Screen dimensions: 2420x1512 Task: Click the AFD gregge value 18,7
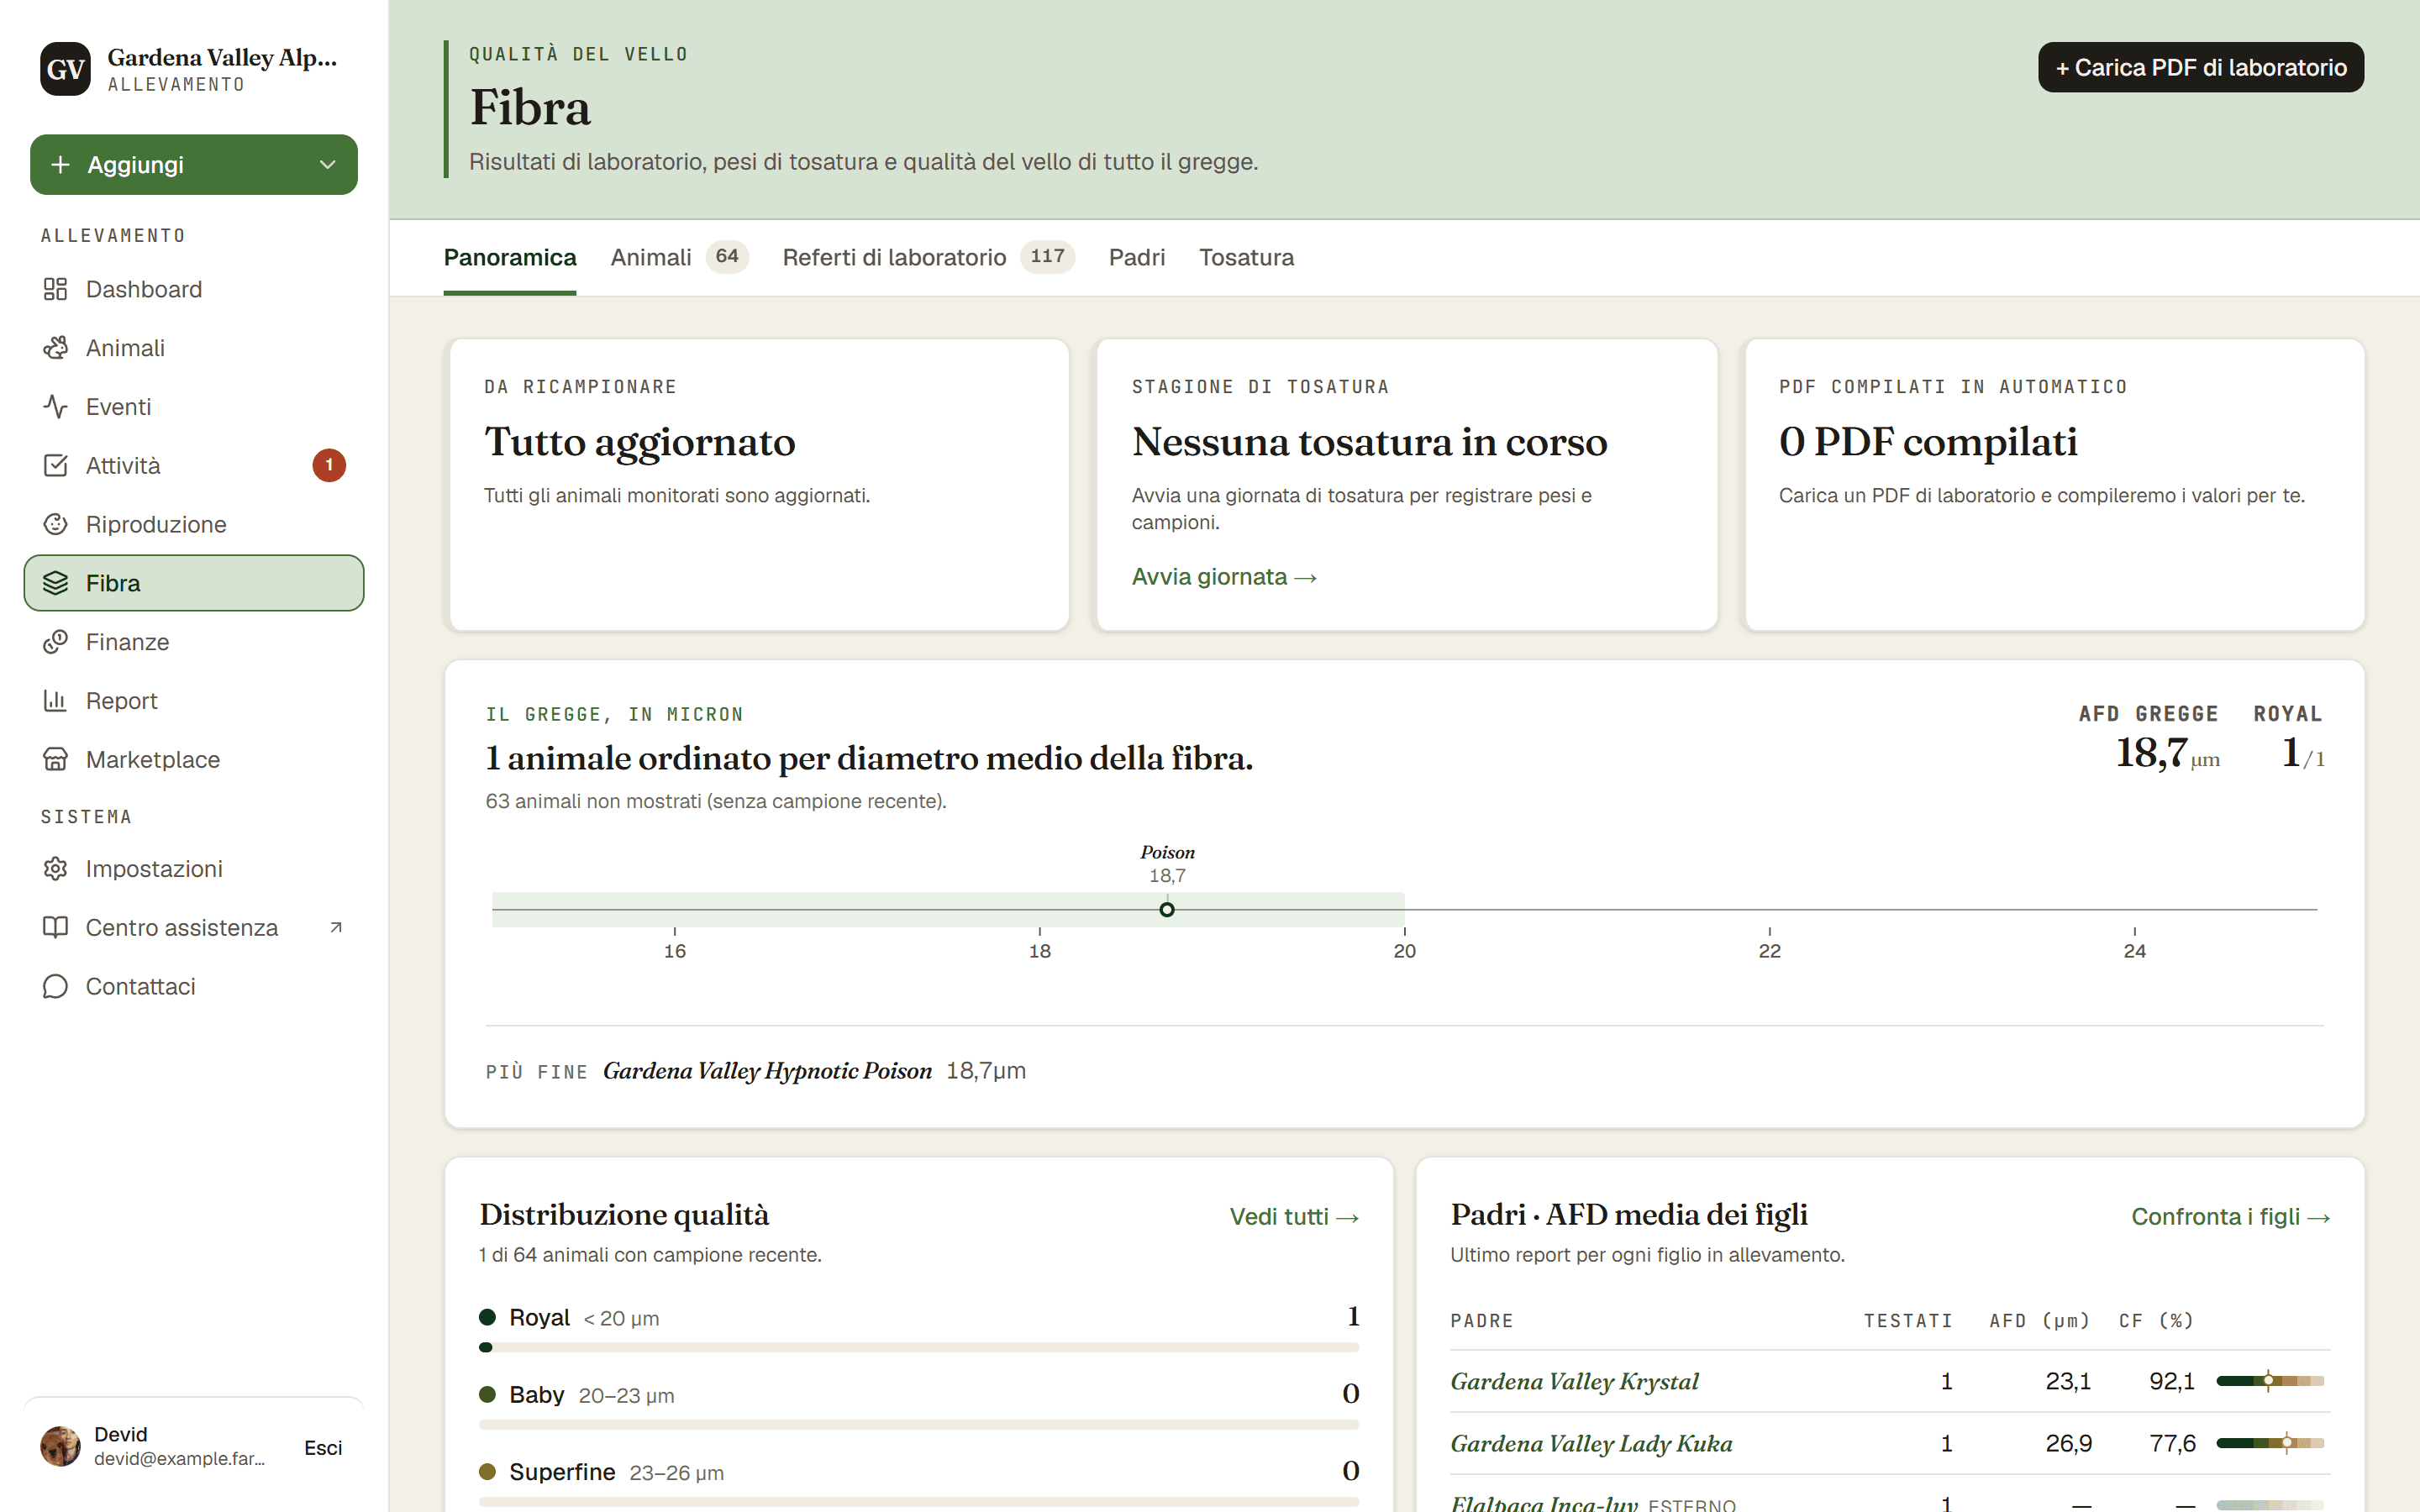tap(2152, 753)
